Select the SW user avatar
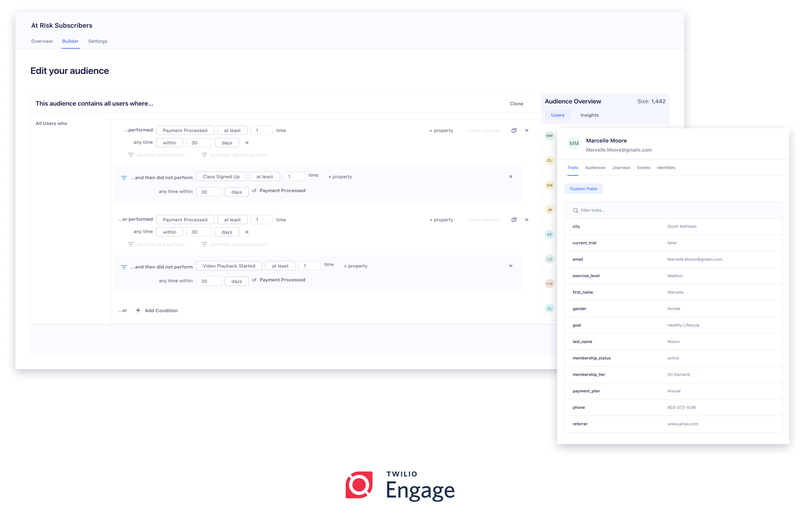Image resolution: width=800 pixels, height=527 pixels. point(549,185)
